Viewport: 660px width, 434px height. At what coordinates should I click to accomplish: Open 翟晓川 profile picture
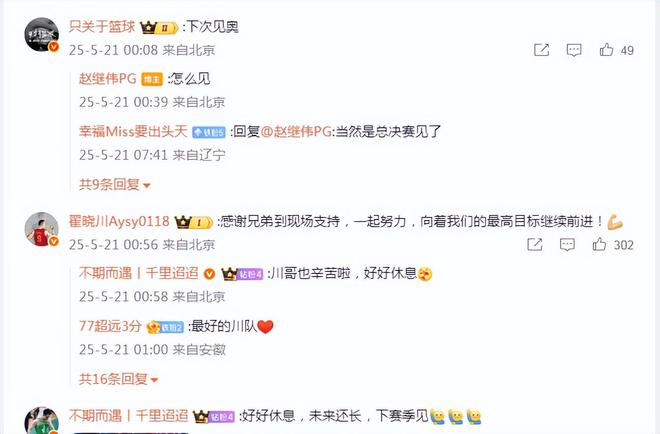point(41,229)
